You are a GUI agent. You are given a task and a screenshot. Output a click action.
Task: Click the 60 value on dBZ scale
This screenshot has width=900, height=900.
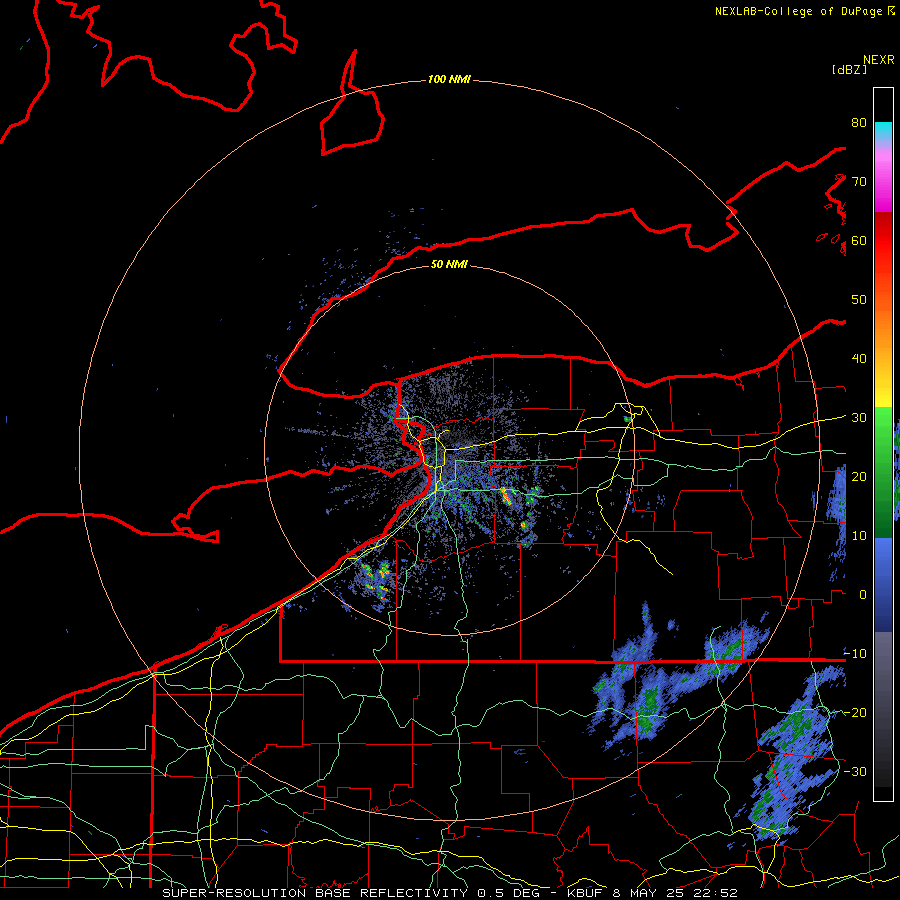(x=859, y=240)
